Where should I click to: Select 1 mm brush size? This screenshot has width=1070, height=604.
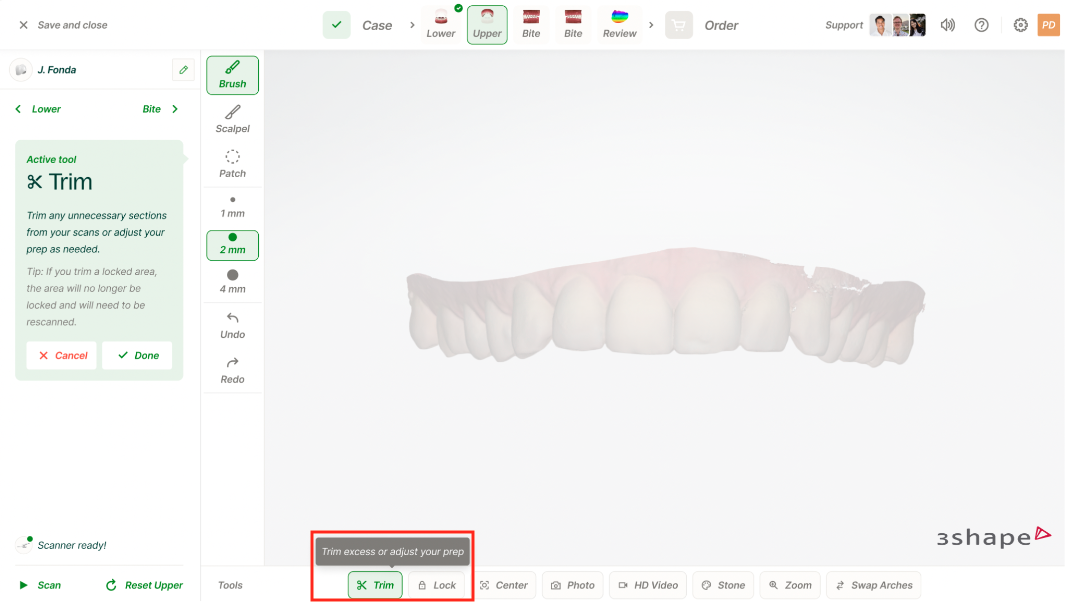232,207
